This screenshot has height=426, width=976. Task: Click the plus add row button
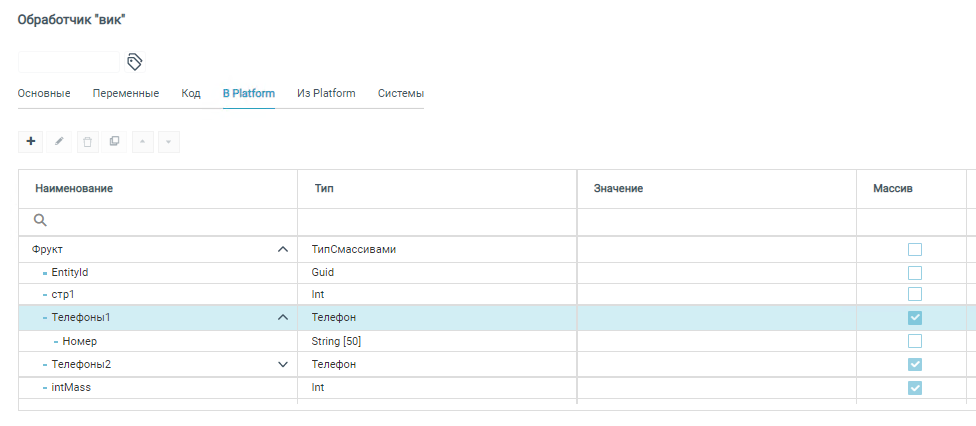pos(30,142)
